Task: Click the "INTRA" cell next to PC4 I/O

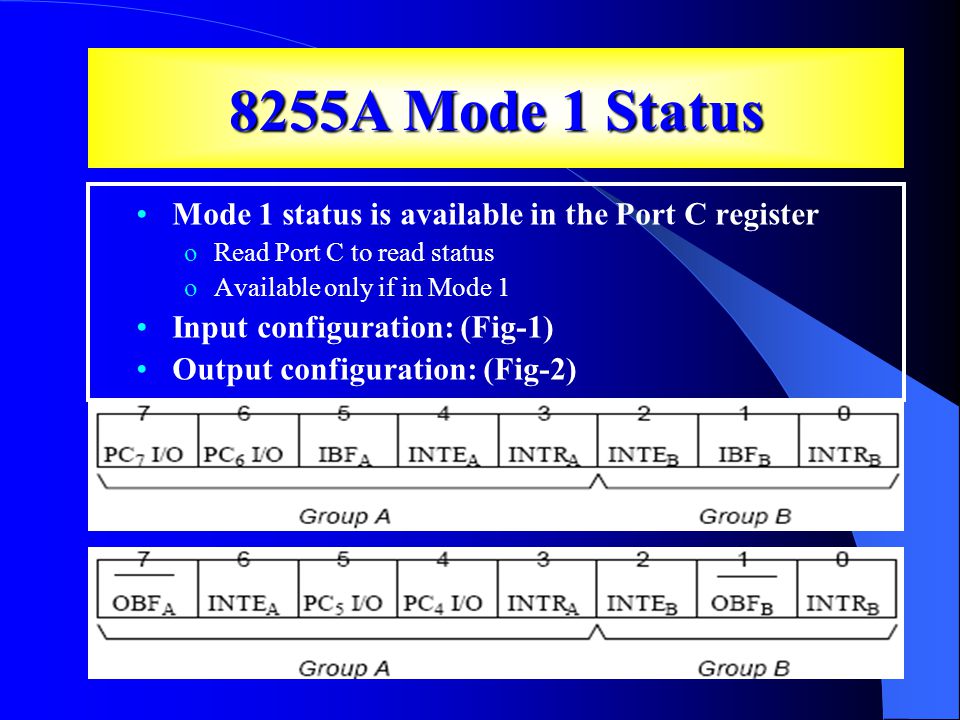Action: [547, 590]
